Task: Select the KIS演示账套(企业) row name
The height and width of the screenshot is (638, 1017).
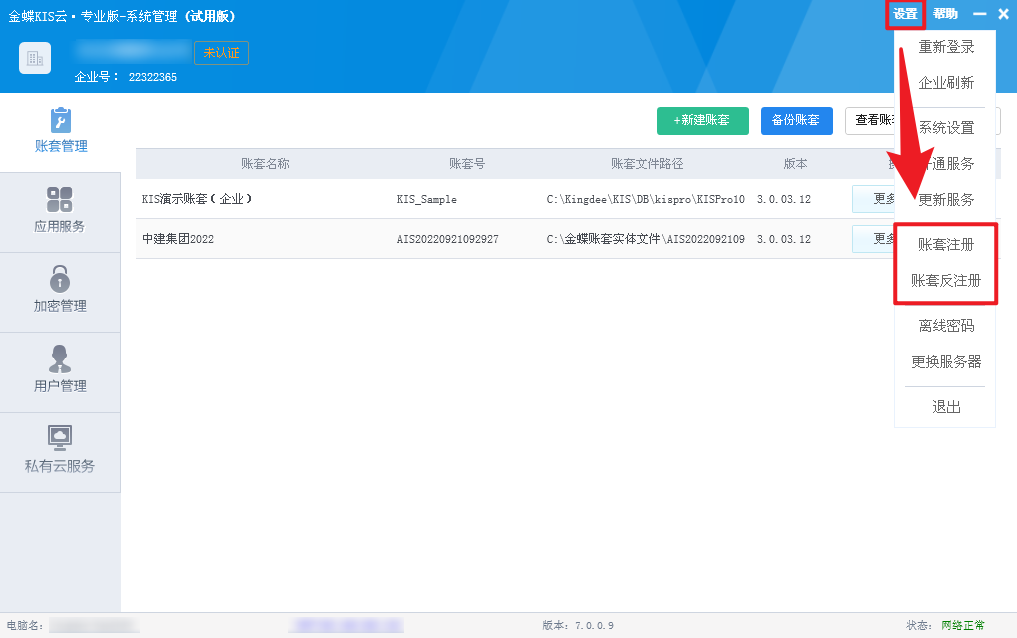Action: coord(197,199)
